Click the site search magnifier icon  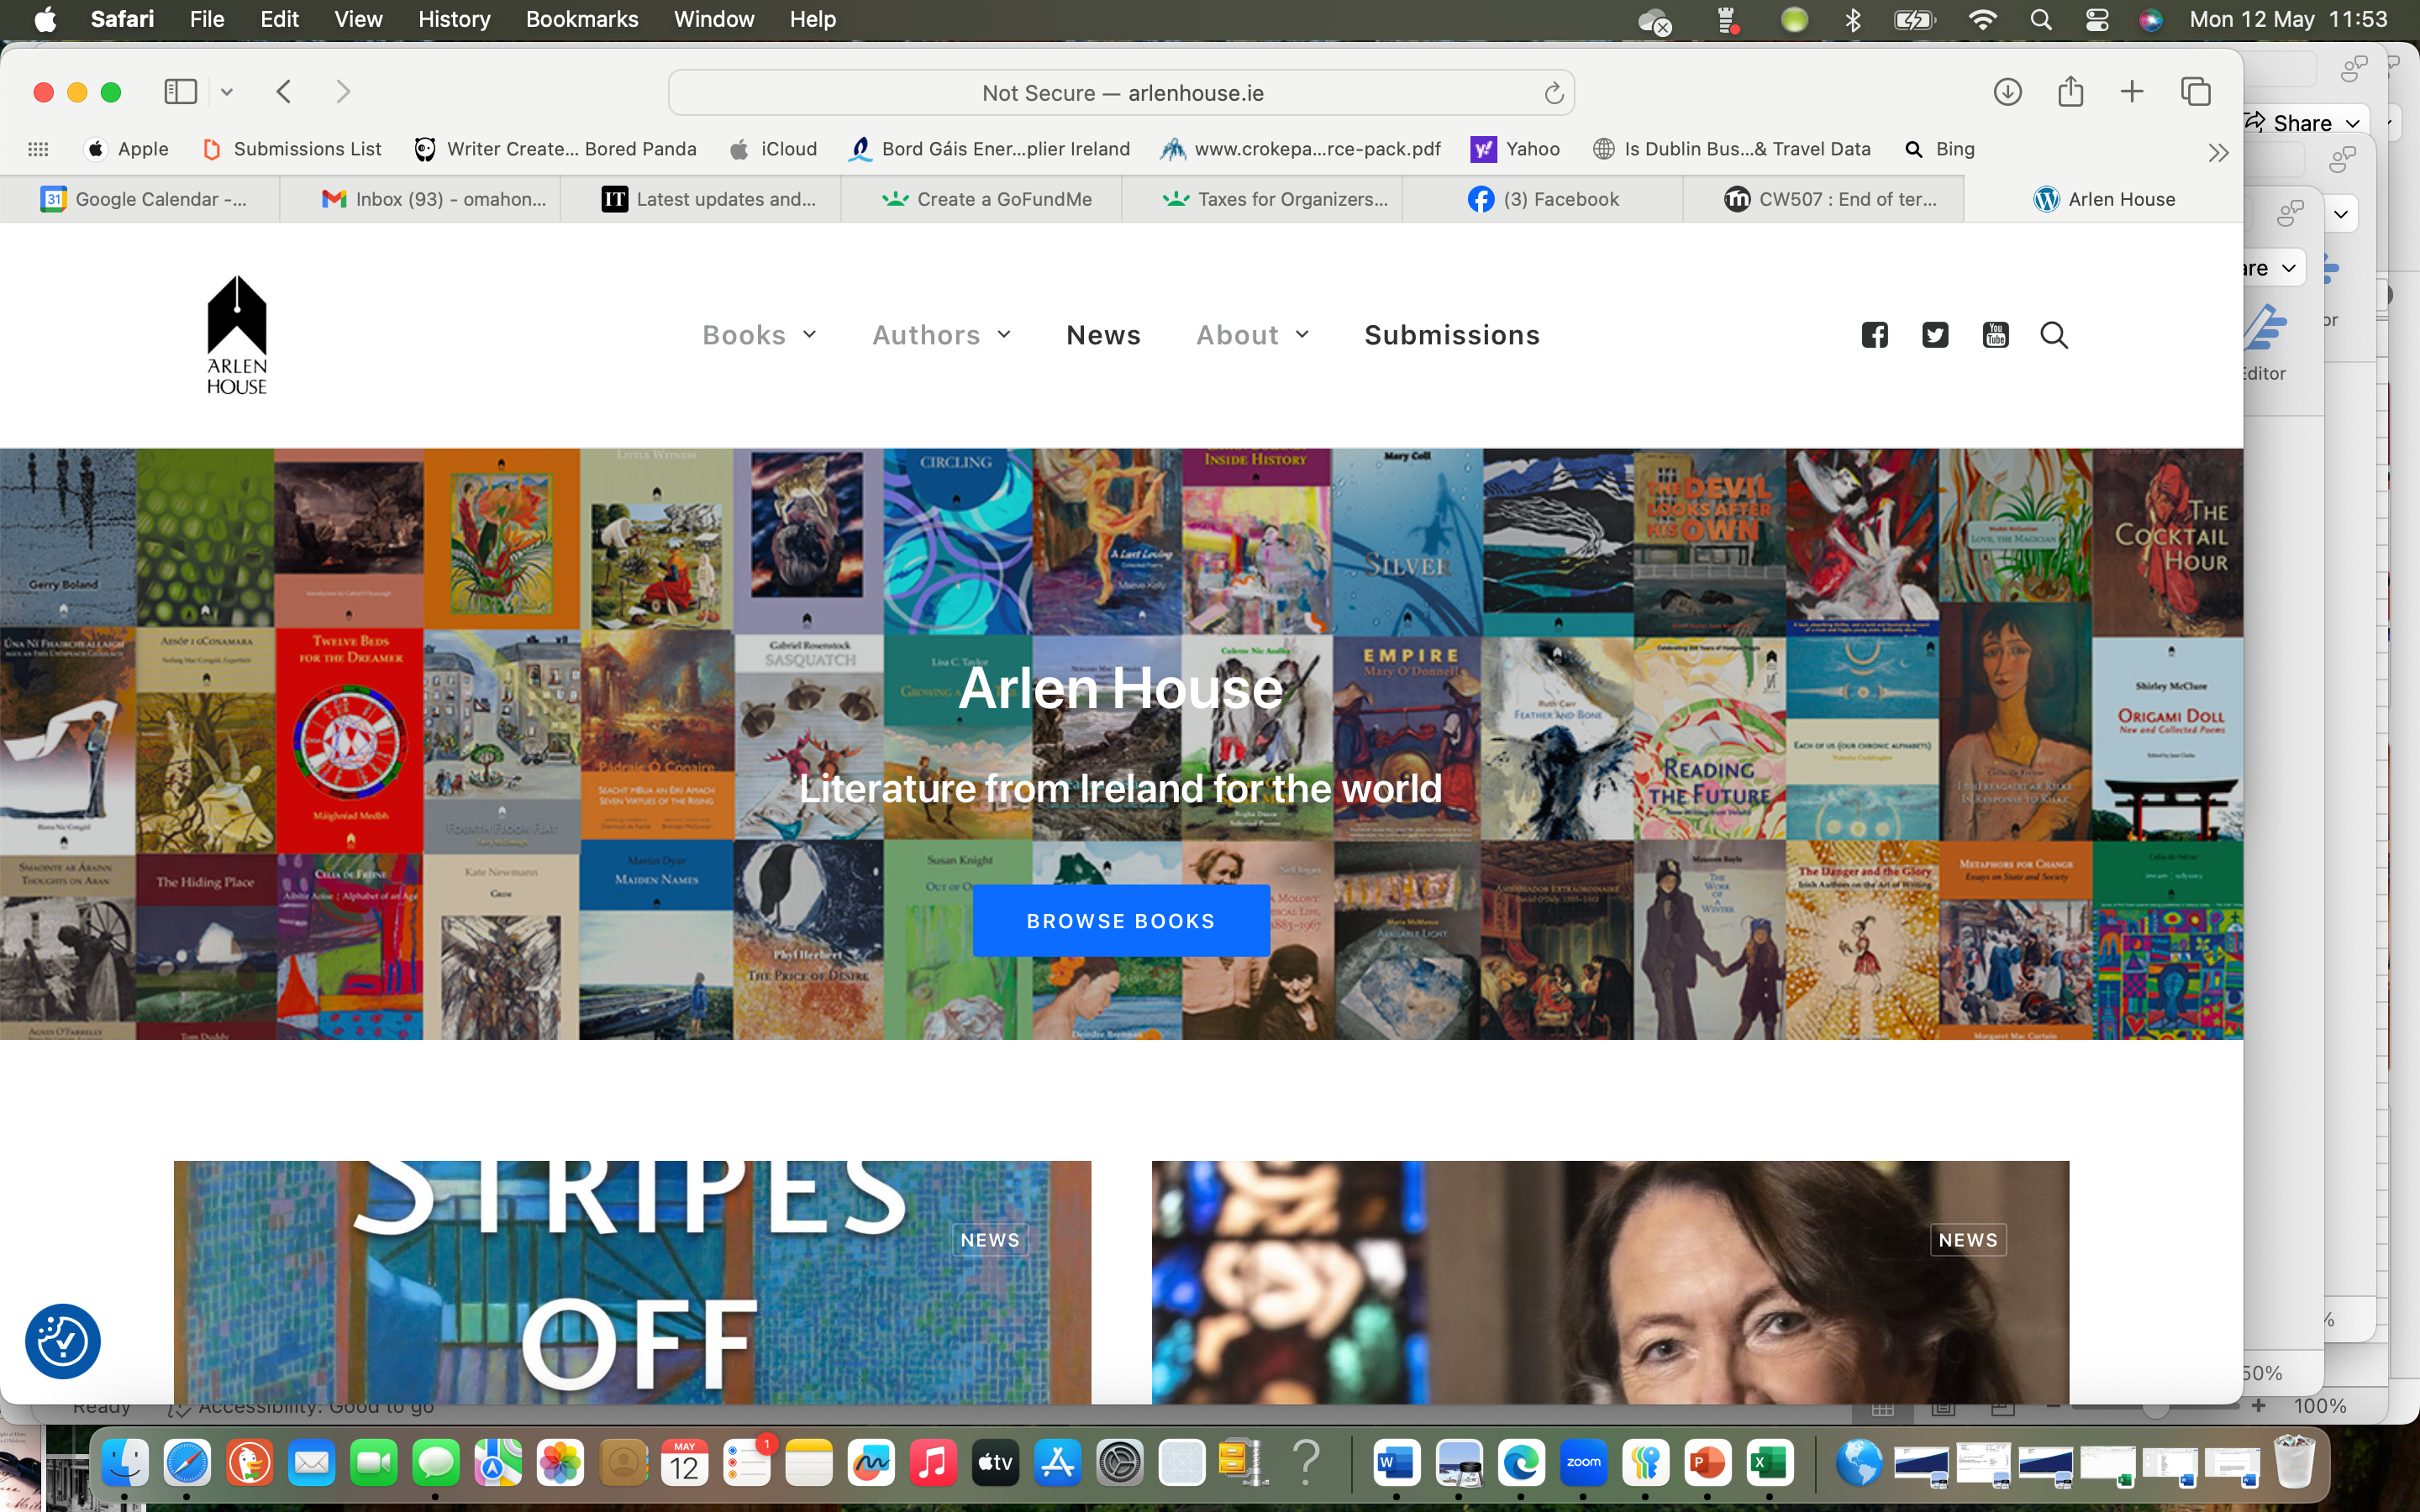point(2054,335)
